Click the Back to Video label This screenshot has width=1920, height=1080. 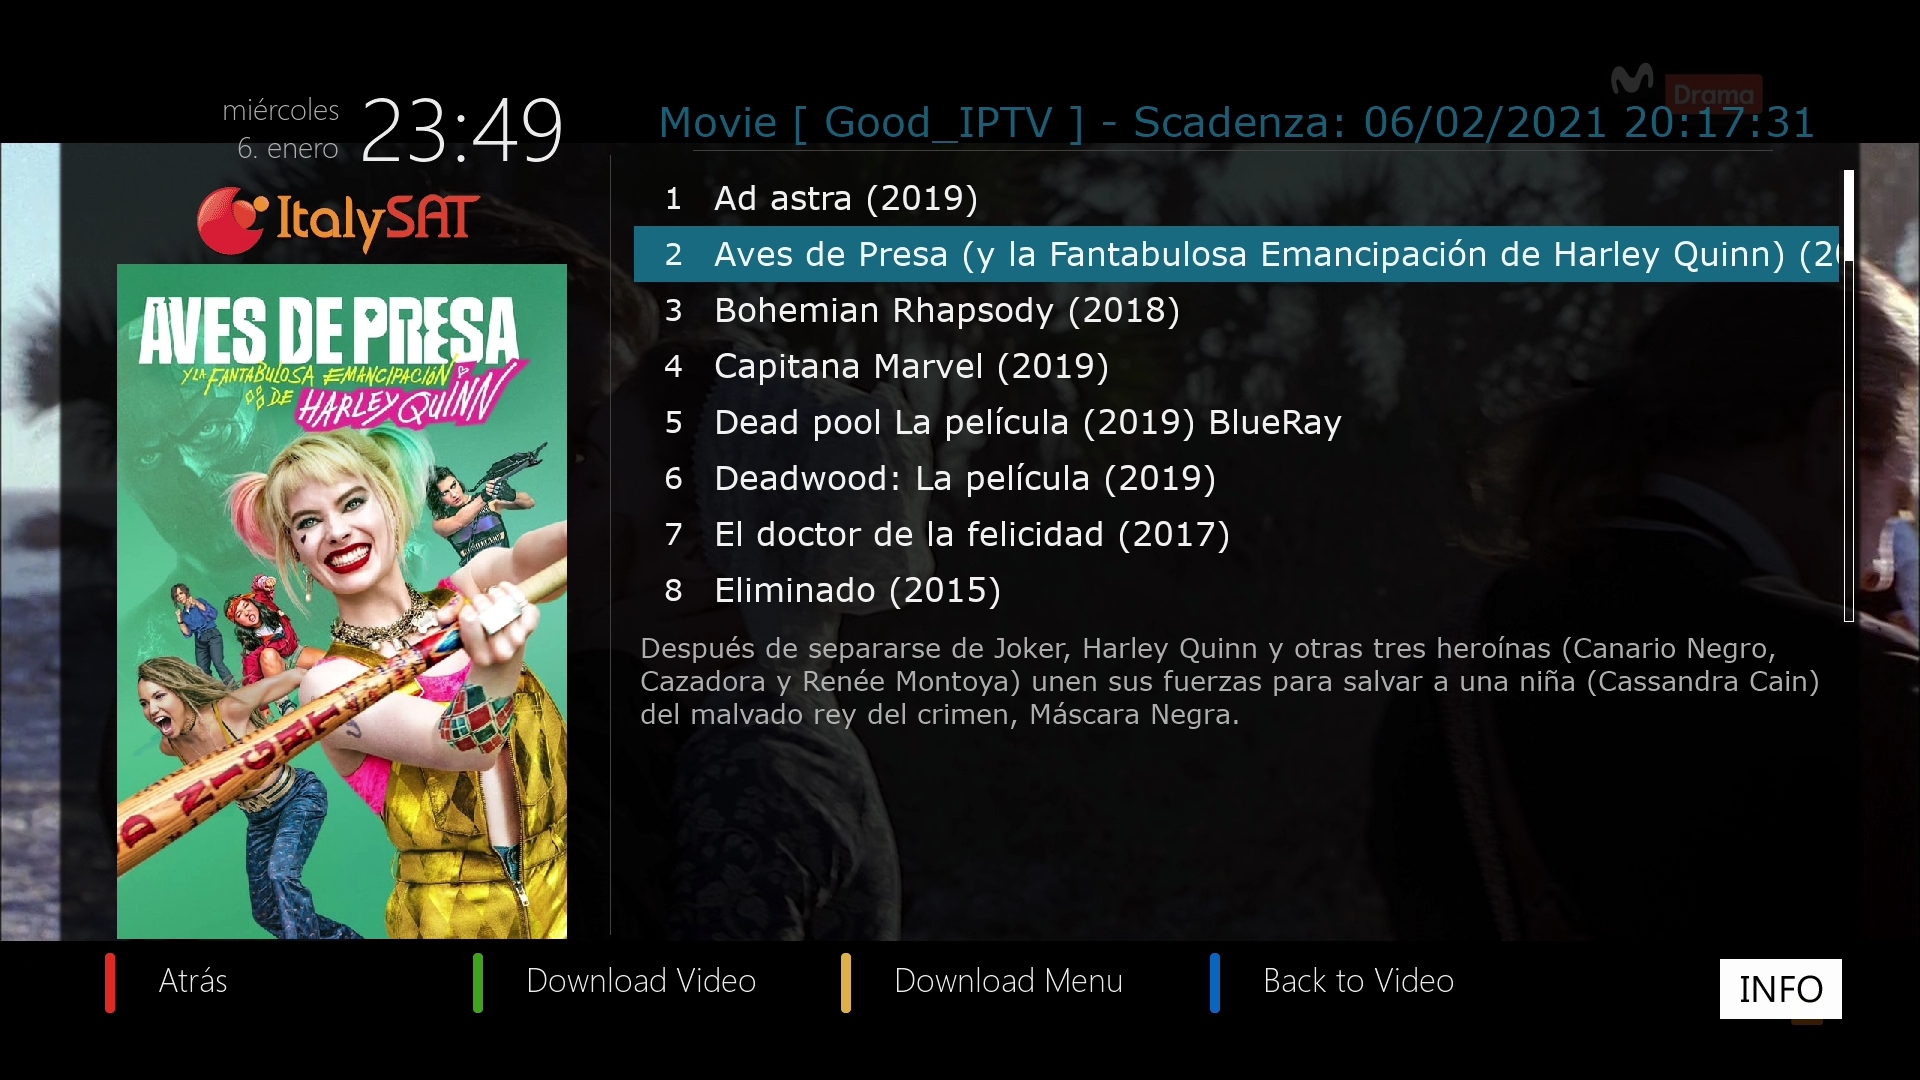1358,981
